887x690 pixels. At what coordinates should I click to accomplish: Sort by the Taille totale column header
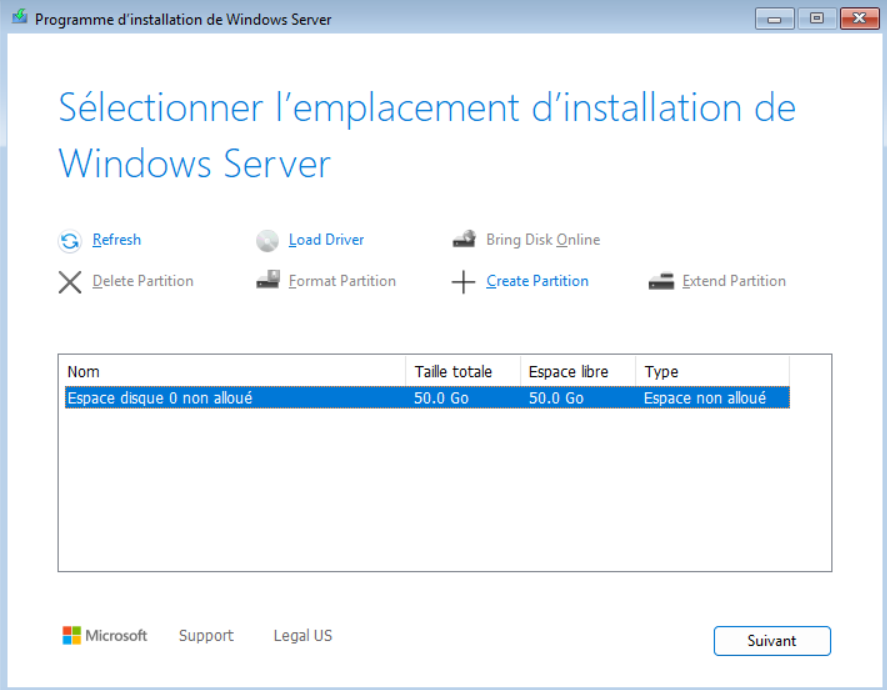463,372
